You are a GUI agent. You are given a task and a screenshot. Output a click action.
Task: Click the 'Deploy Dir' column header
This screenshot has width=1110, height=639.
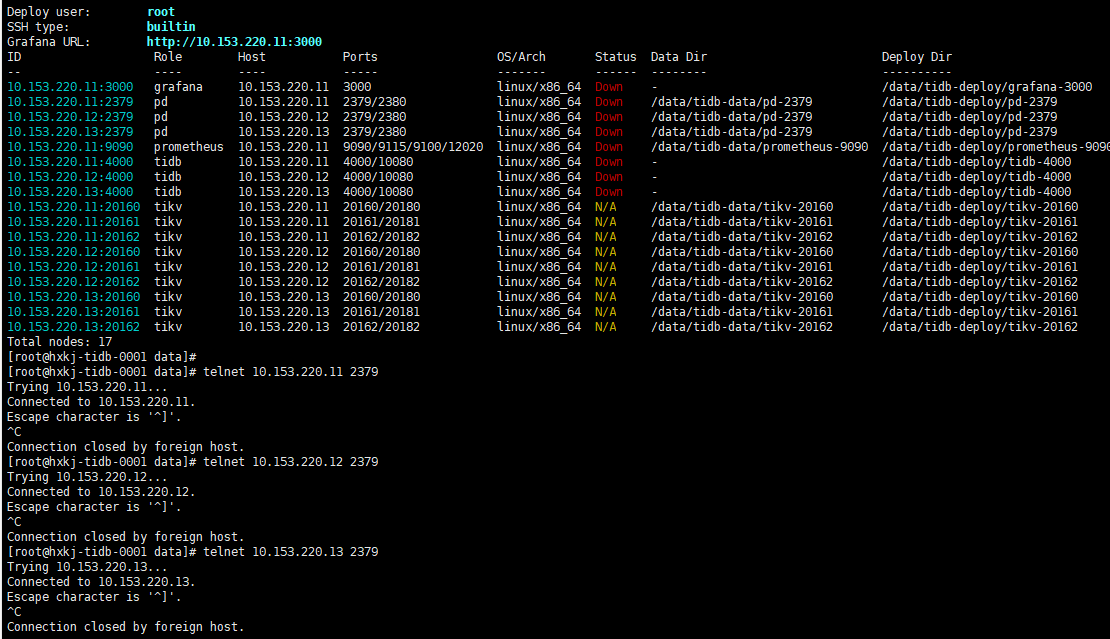[917, 57]
